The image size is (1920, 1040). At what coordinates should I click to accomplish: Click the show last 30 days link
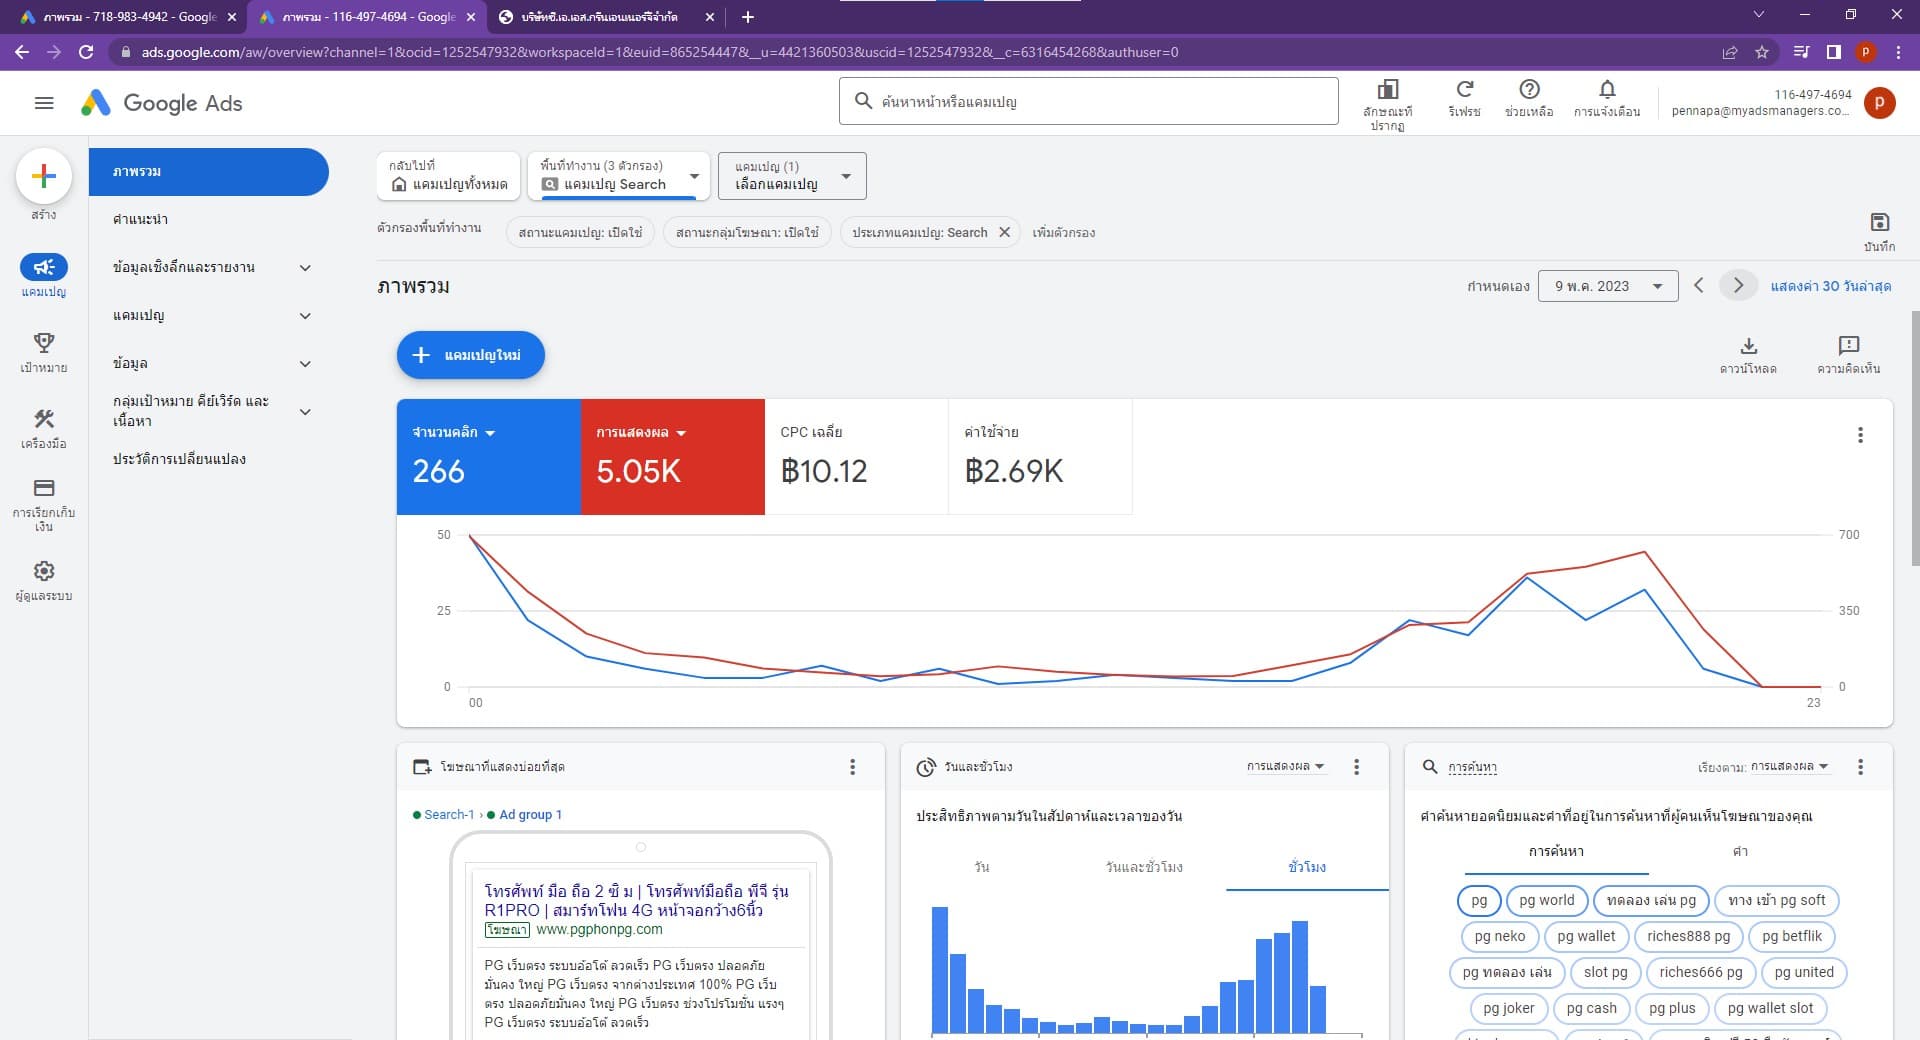pyautogui.click(x=1830, y=286)
